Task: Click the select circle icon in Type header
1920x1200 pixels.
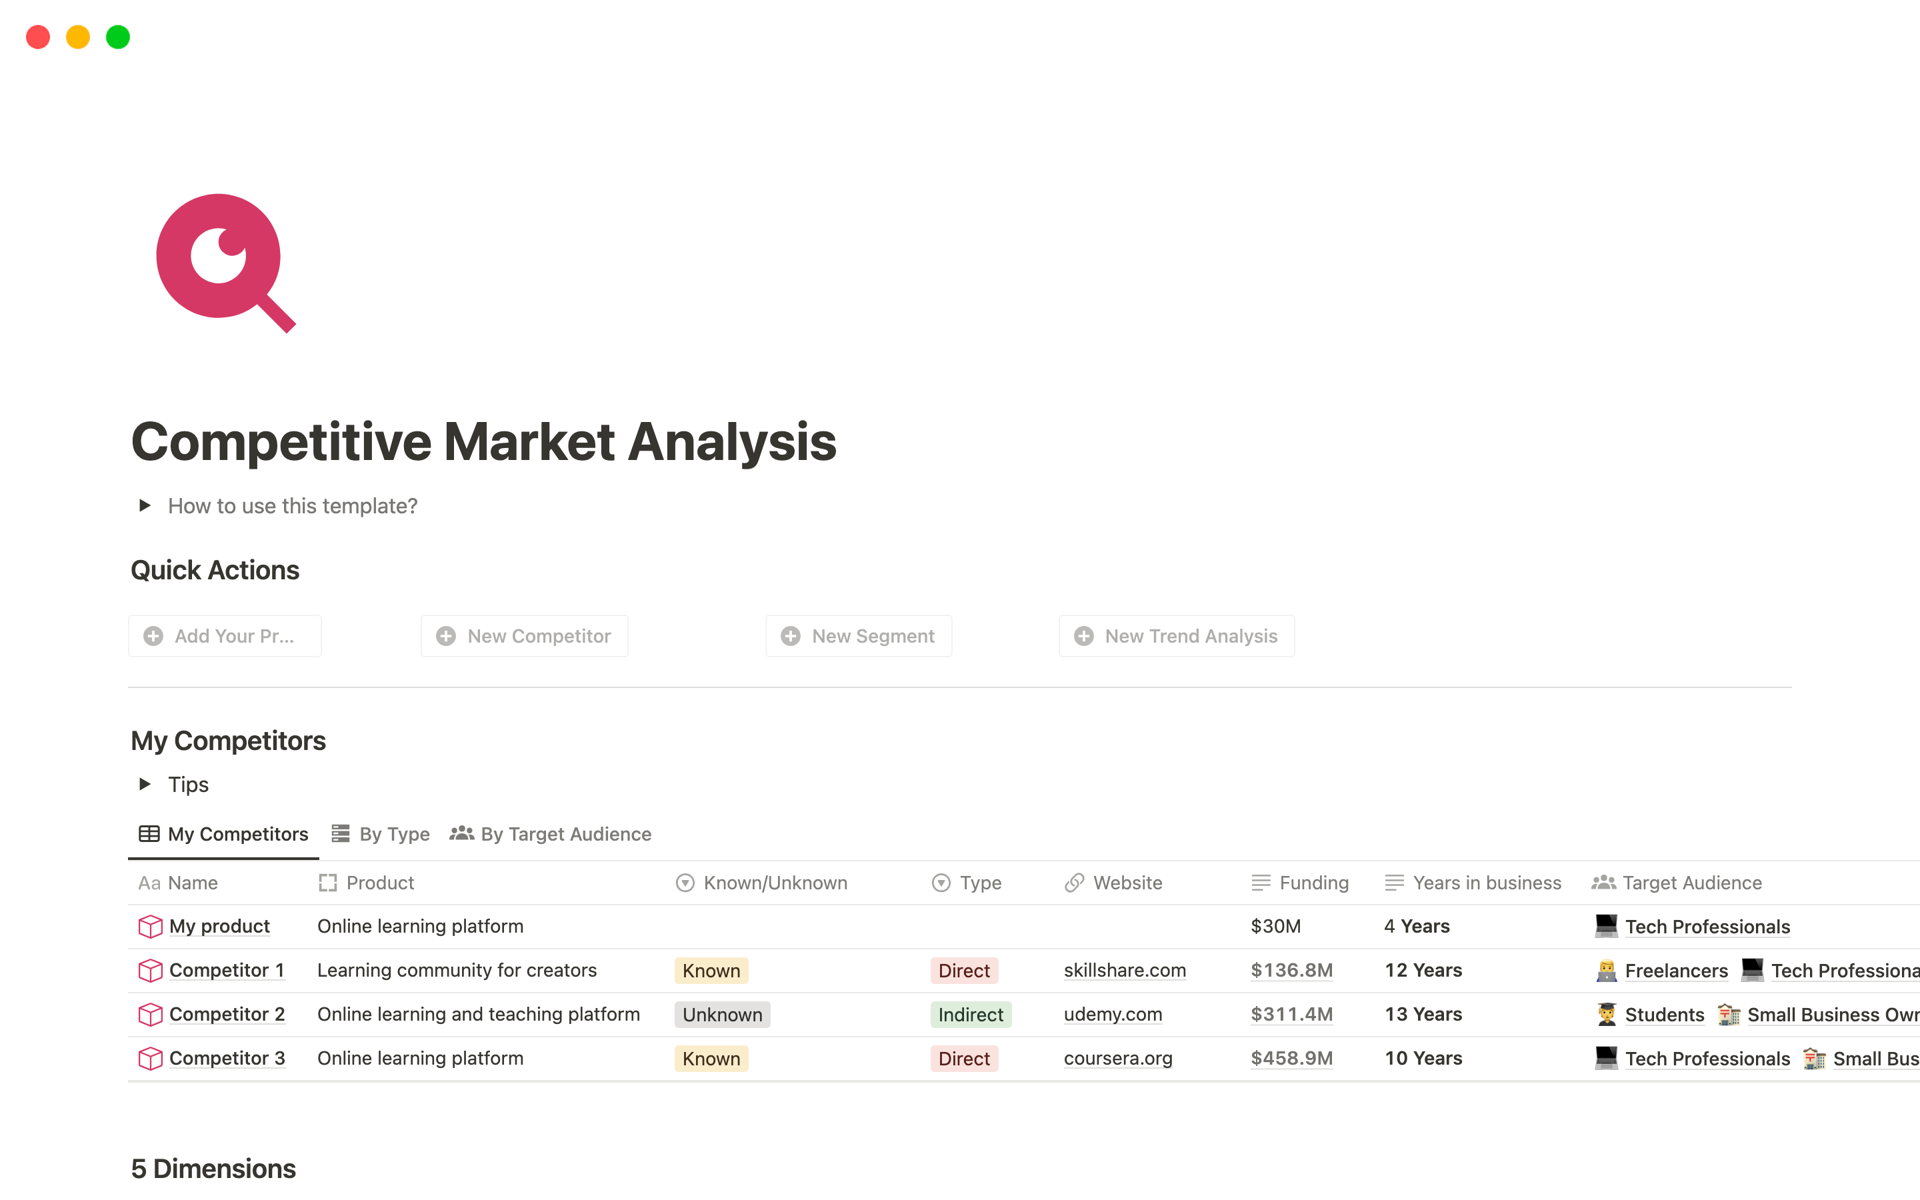Action: [941, 883]
